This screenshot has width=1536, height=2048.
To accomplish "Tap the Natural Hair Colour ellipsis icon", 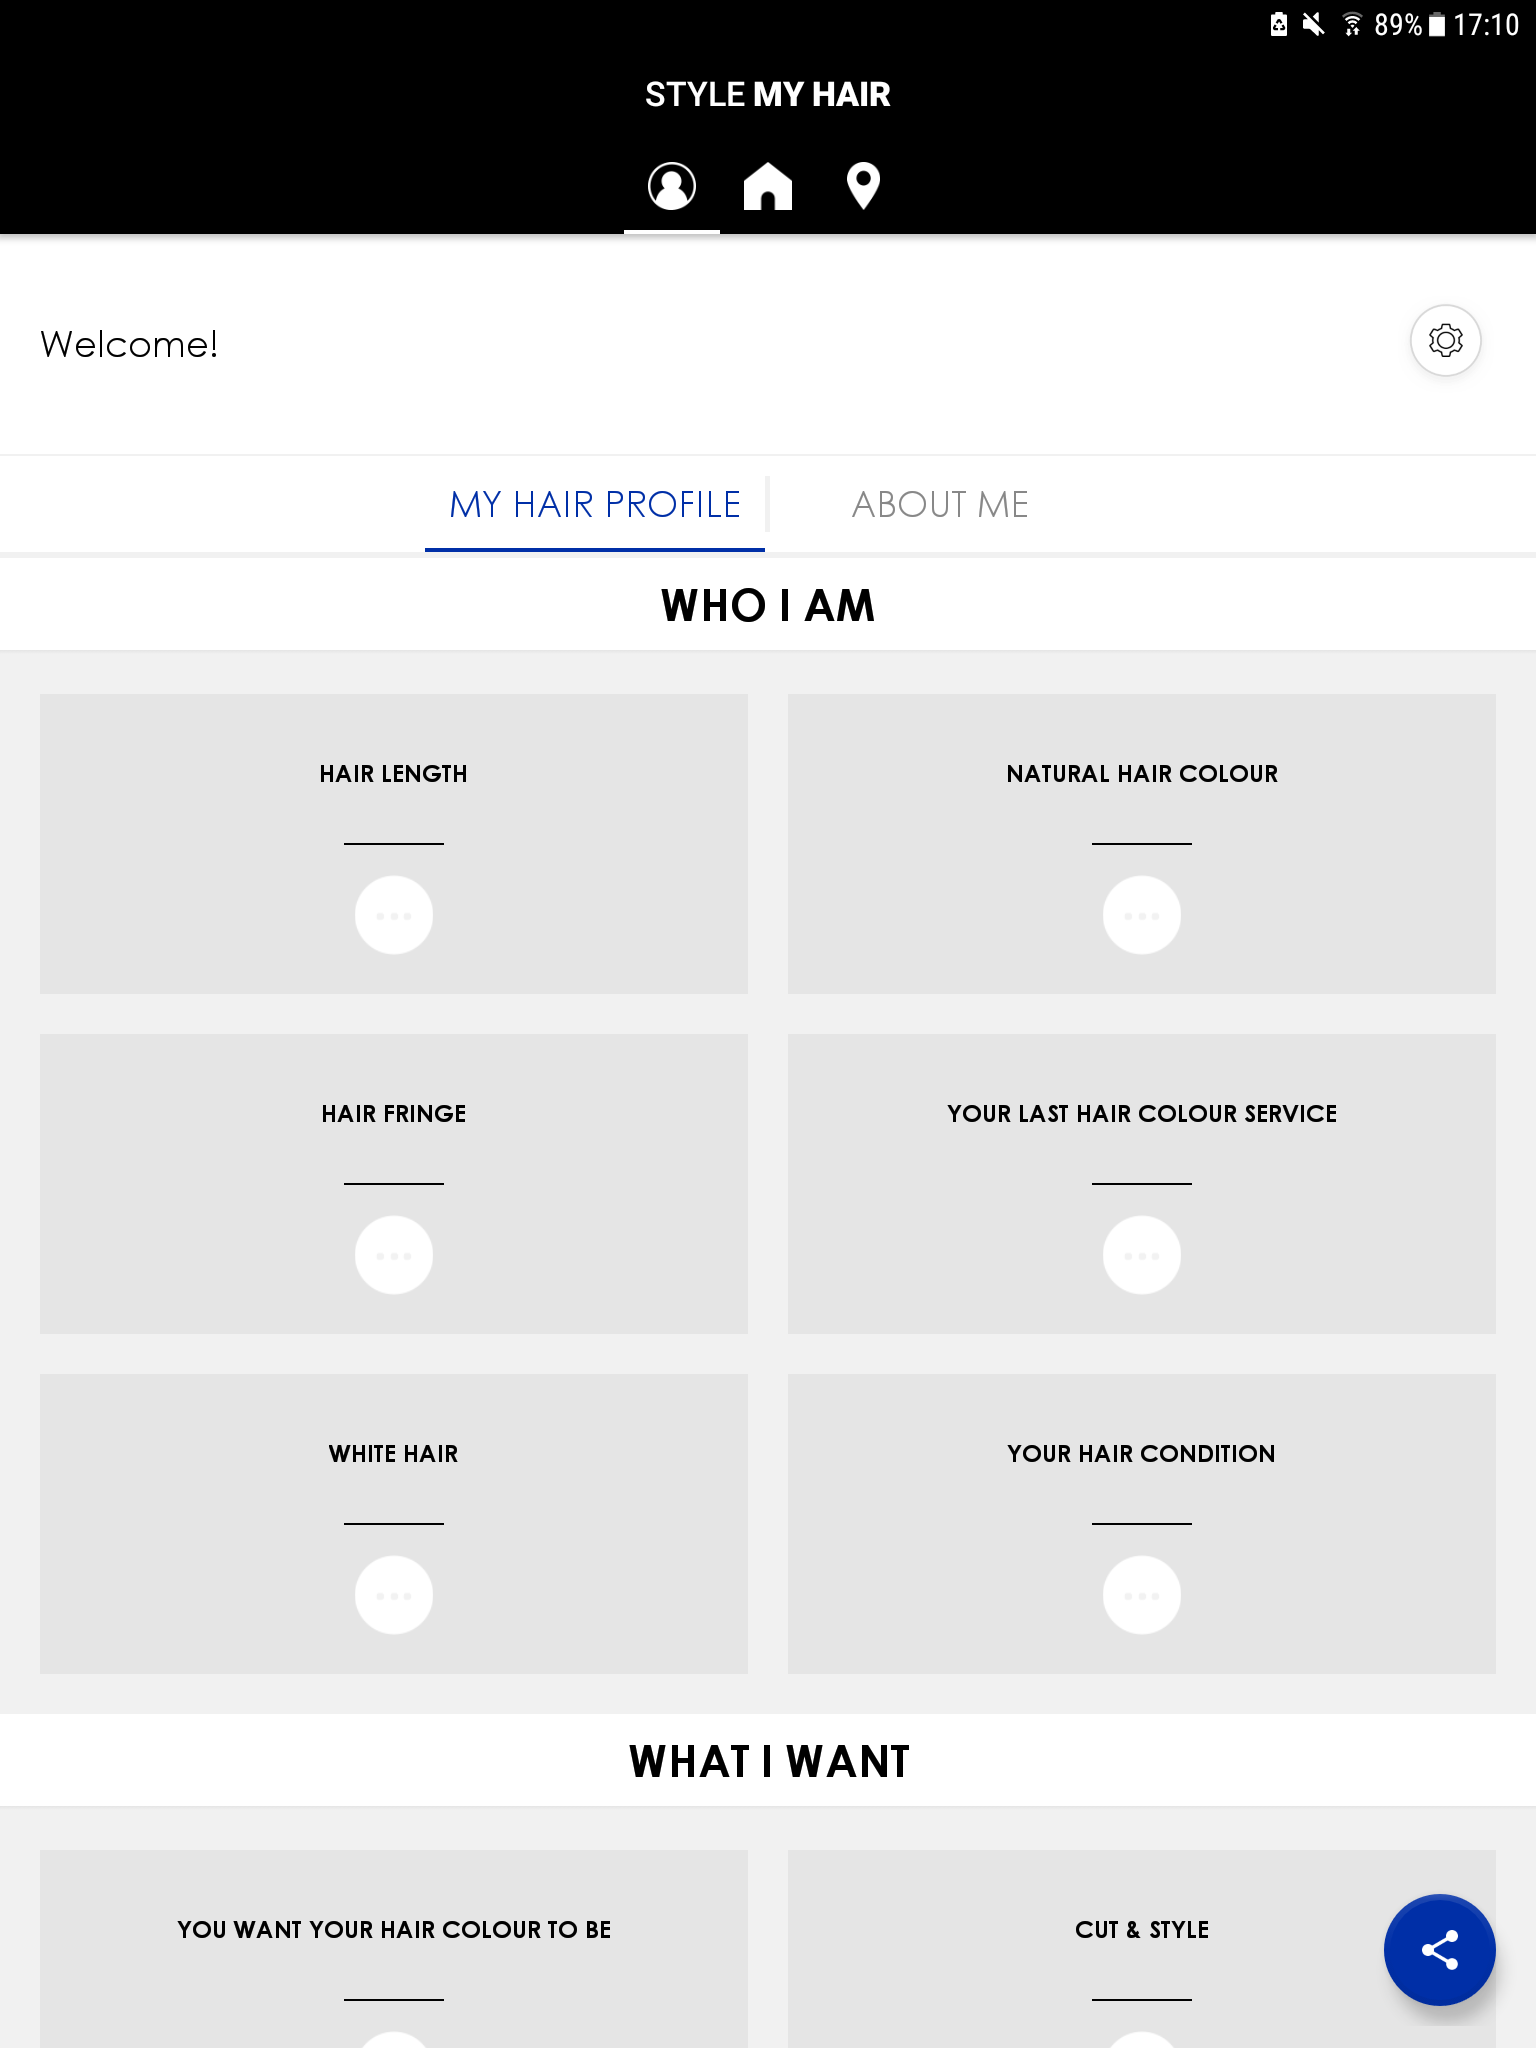I will point(1141,915).
